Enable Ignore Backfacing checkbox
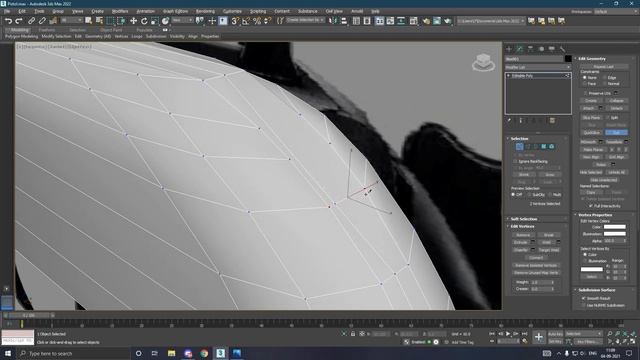This screenshot has height=360, width=640. (x=515, y=162)
